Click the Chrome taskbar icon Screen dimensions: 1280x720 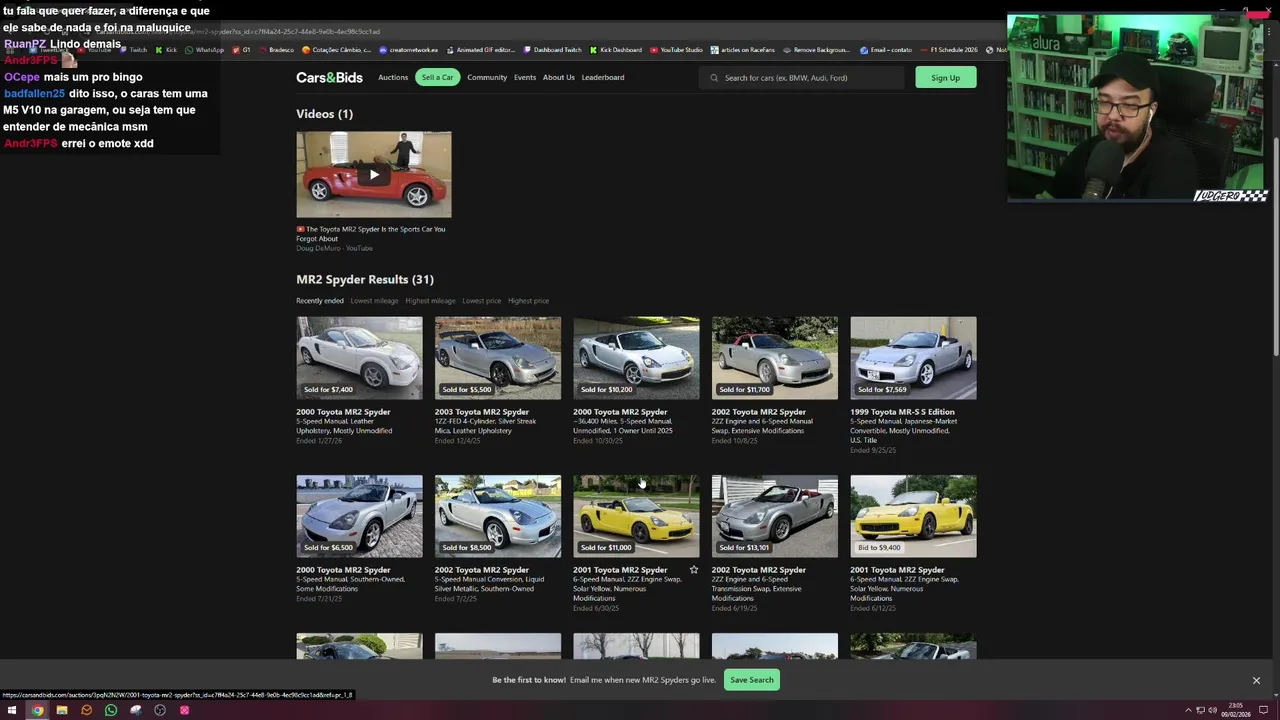(x=37, y=710)
